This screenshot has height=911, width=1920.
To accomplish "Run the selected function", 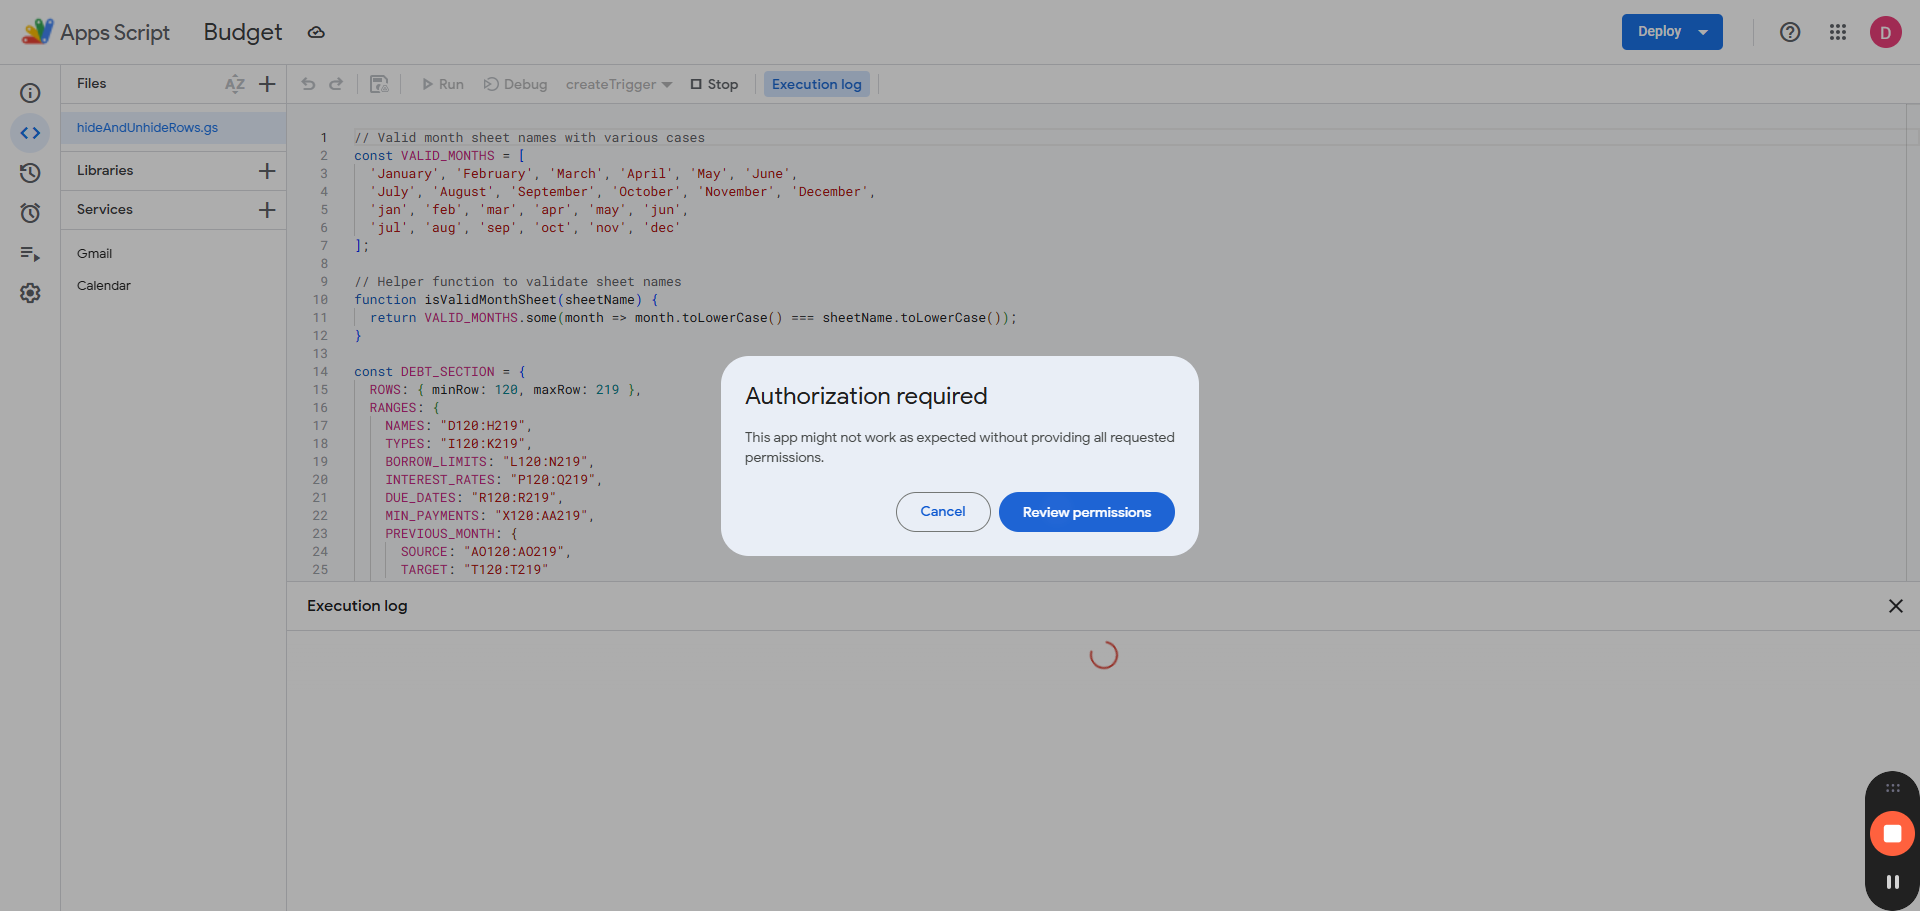I will (x=443, y=84).
